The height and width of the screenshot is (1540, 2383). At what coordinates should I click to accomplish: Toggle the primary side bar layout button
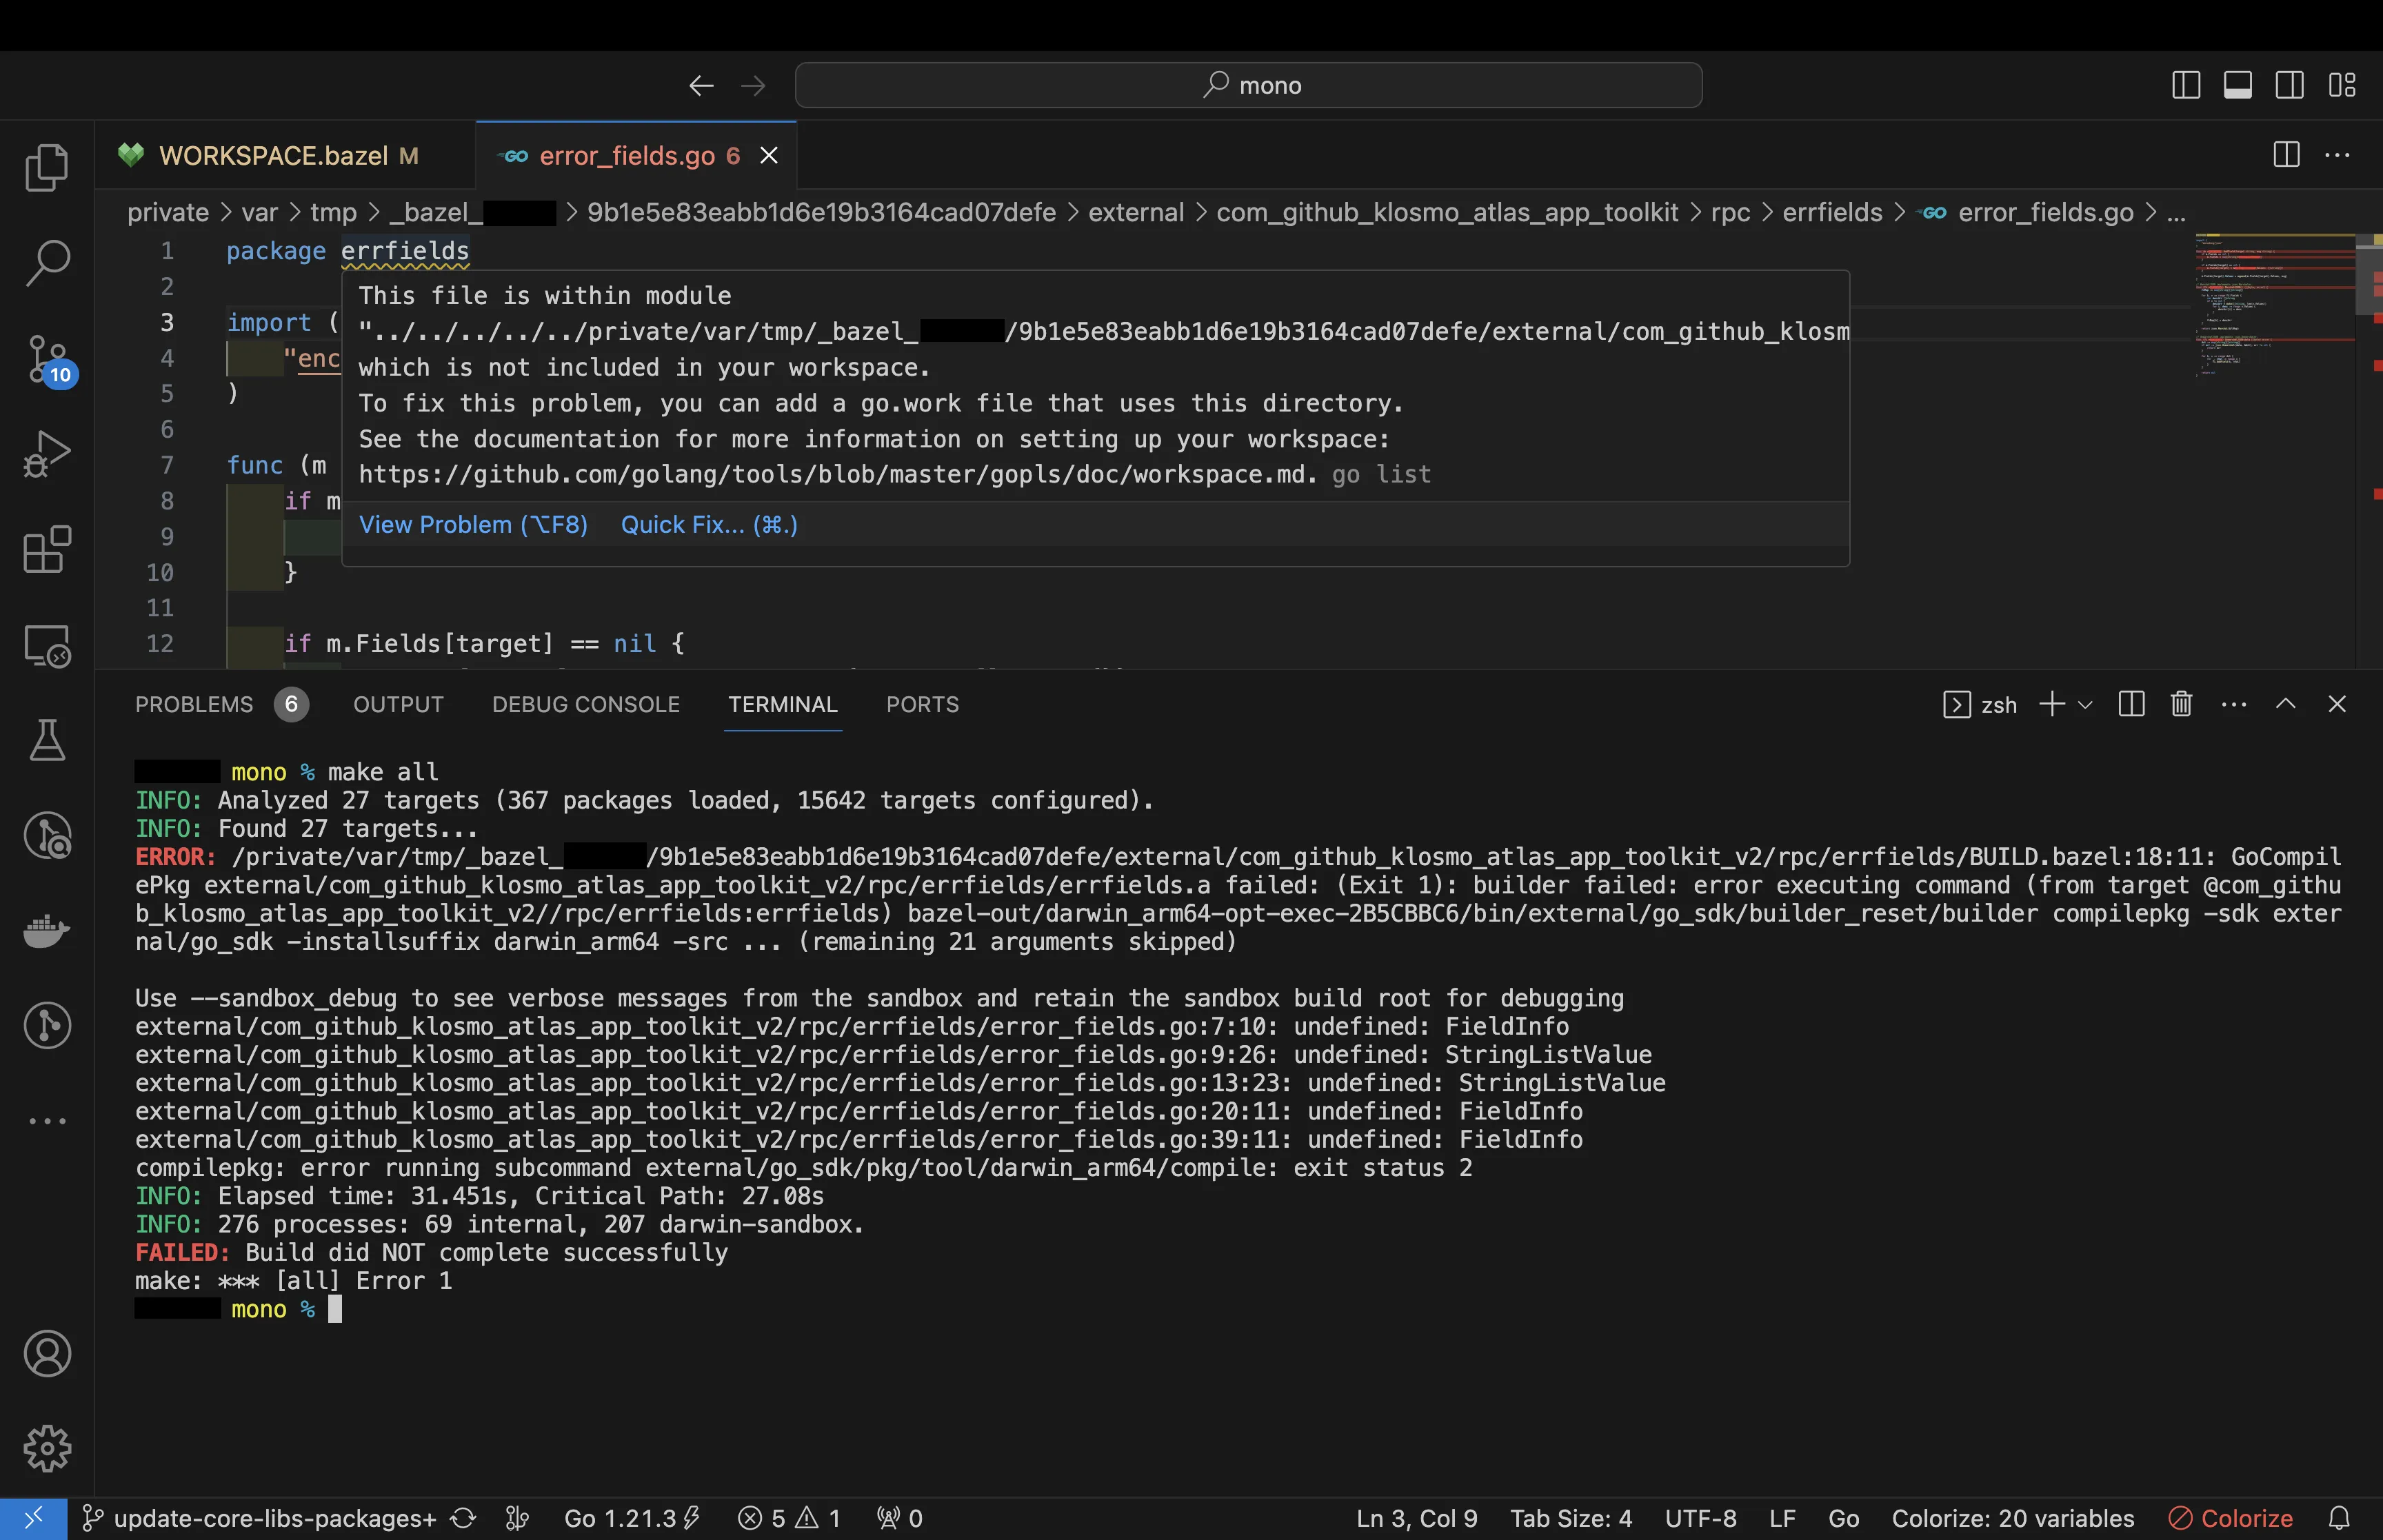[2186, 86]
